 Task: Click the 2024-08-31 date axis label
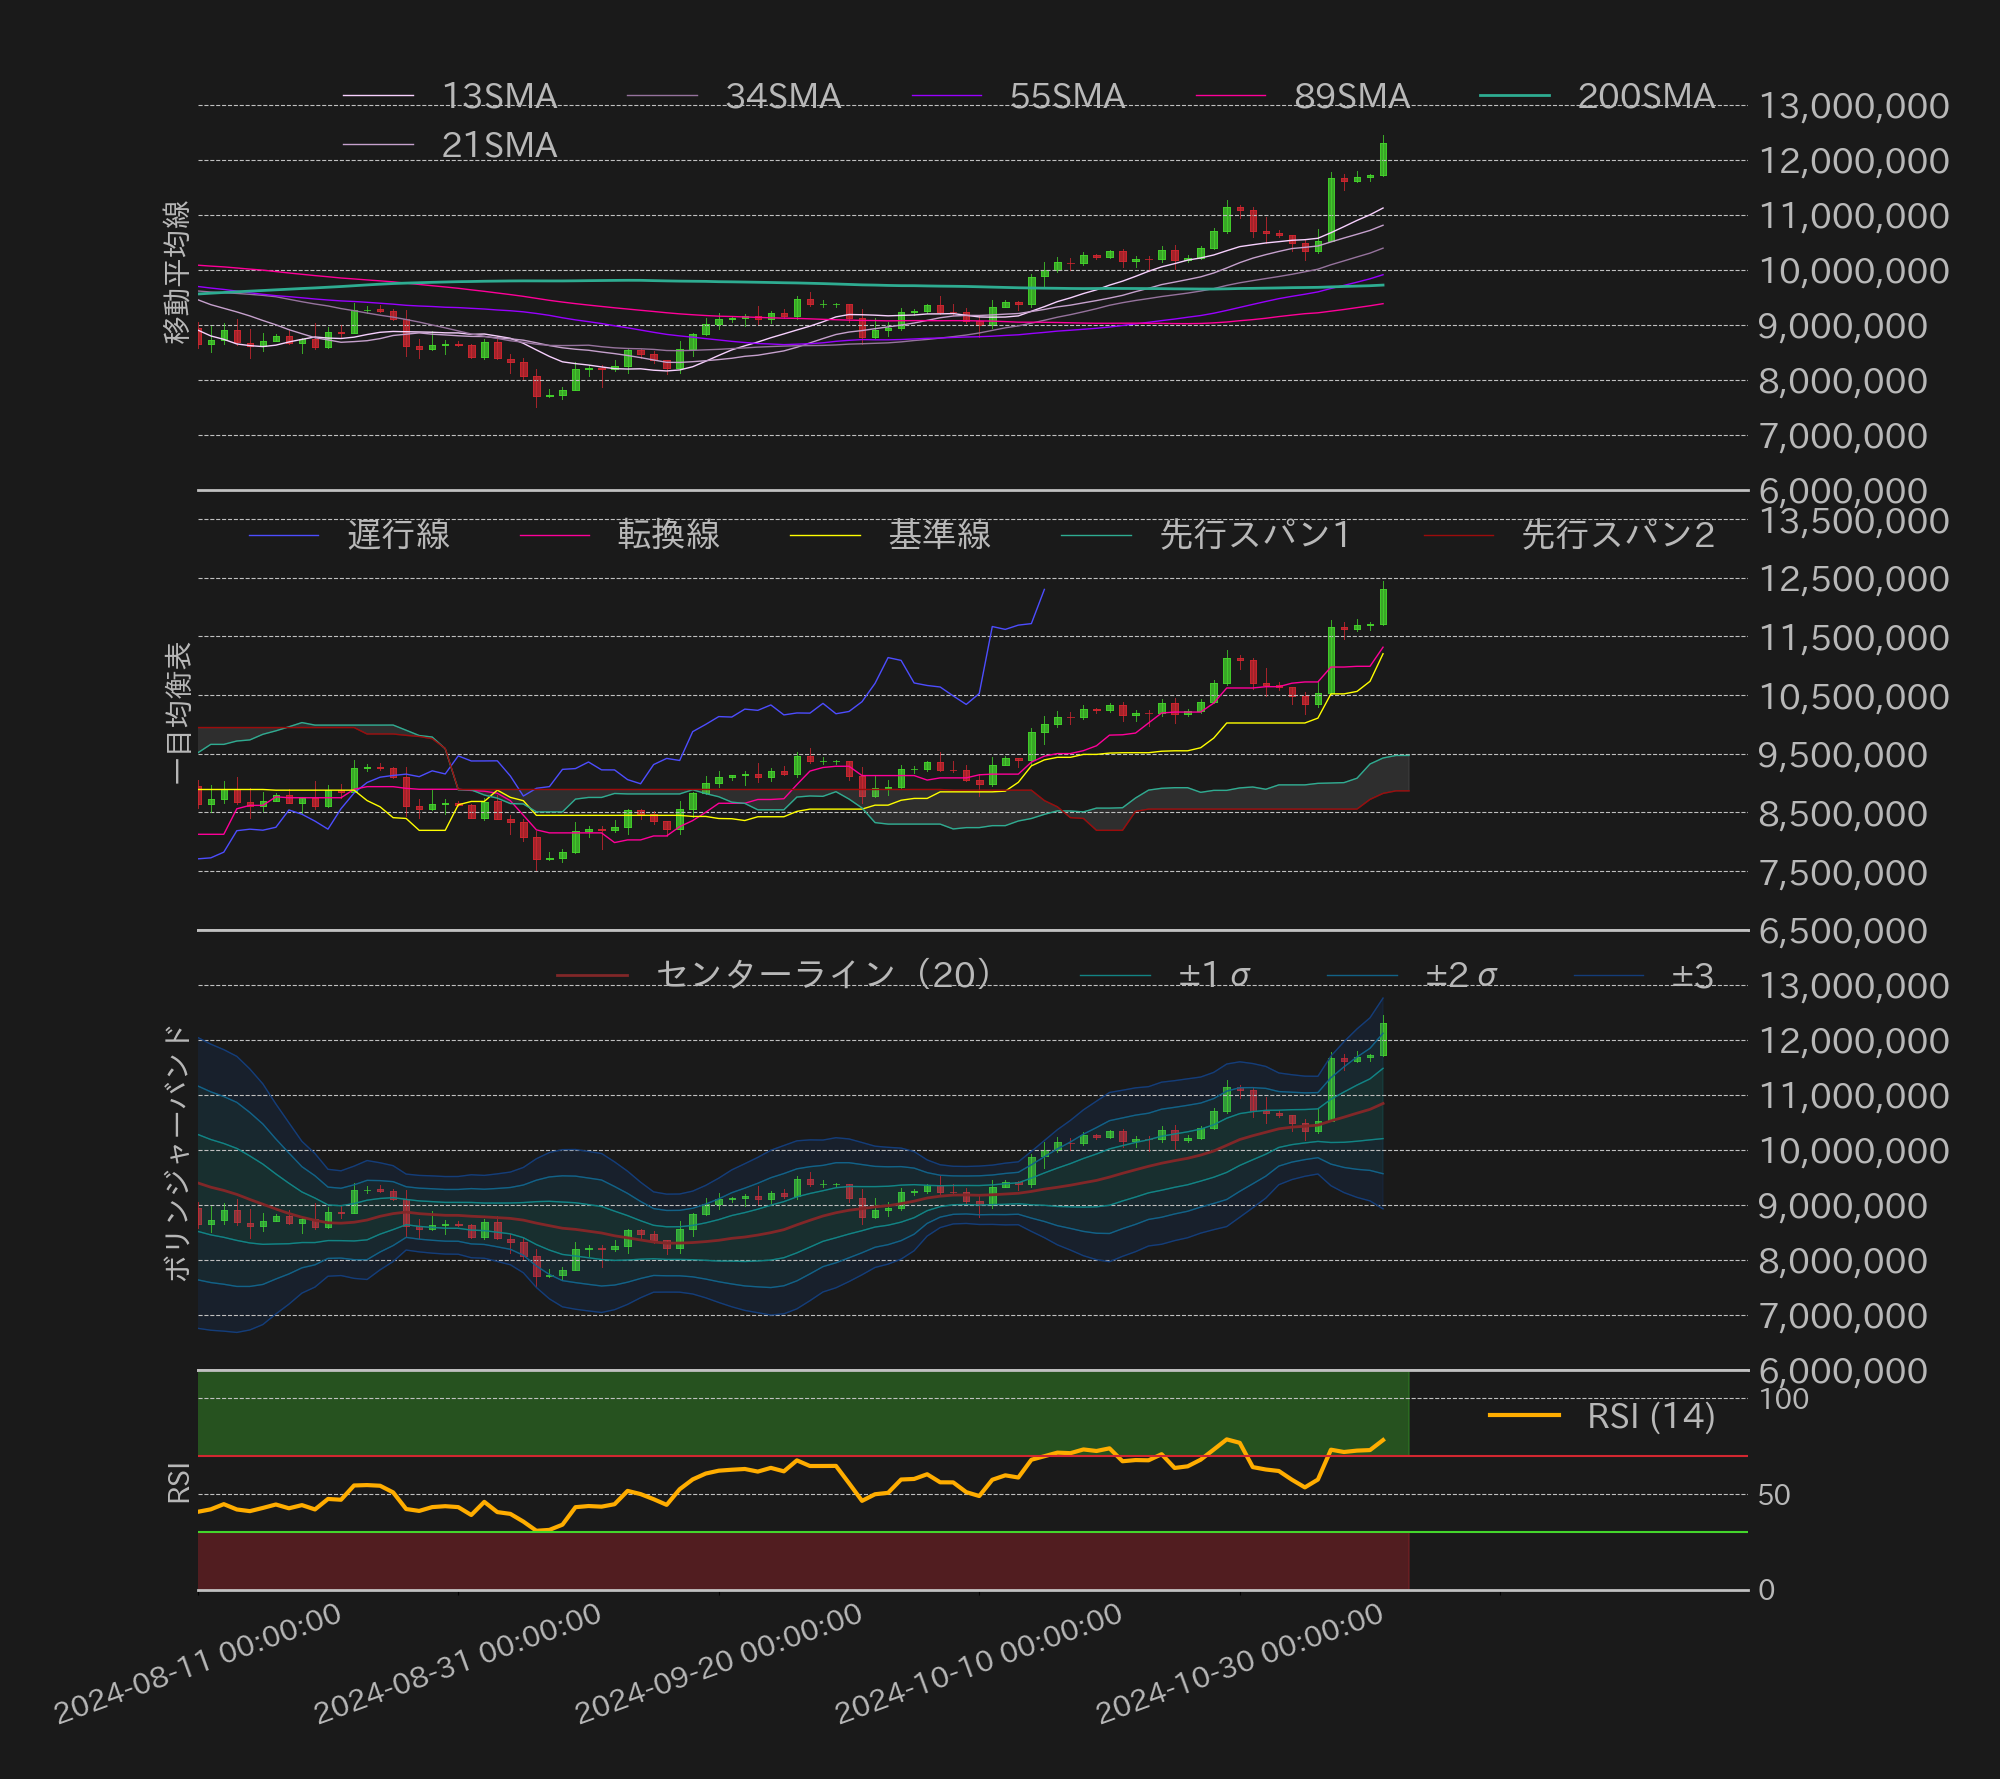coord(458,1664)
